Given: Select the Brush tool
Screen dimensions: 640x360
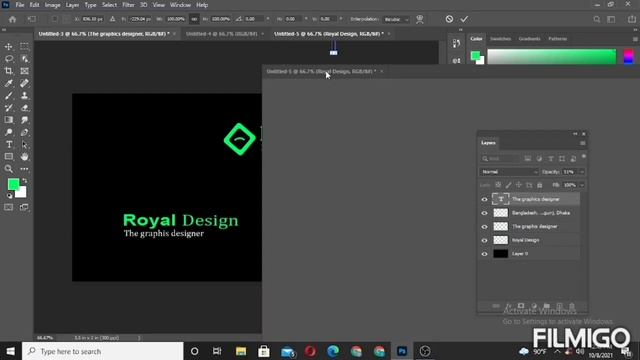Looking at the screenshot, I should (9, 96).
